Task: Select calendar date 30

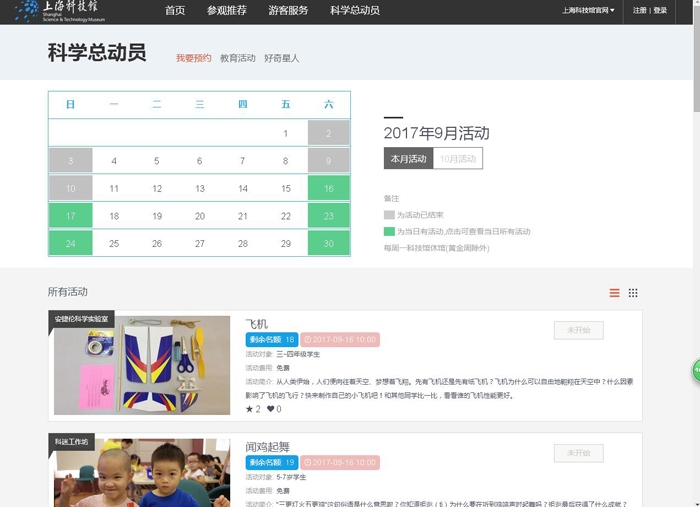Action: (x=329, y=243)
